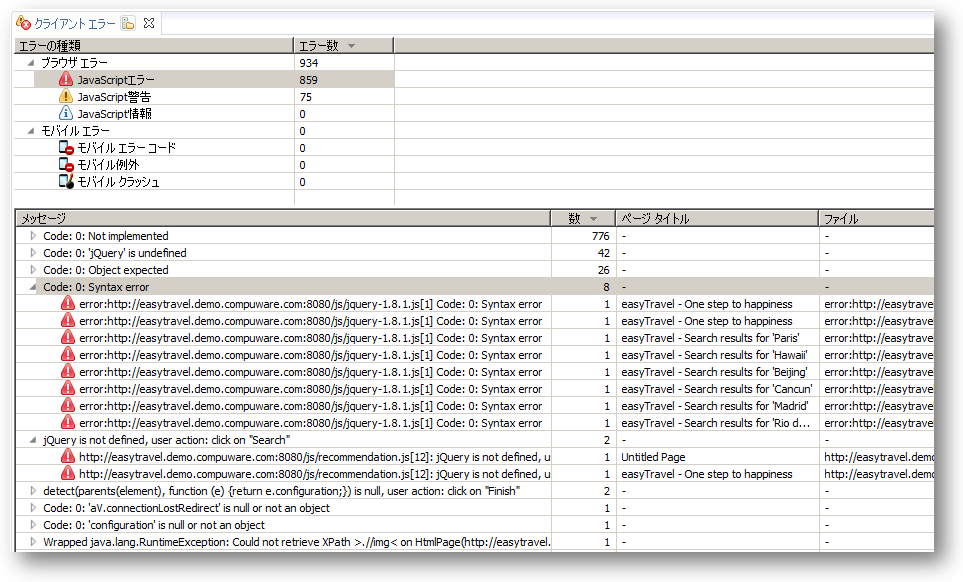Click the 859 error count value
The height and width of the screenshot is (582, 963).
click(x=309, y=80)
